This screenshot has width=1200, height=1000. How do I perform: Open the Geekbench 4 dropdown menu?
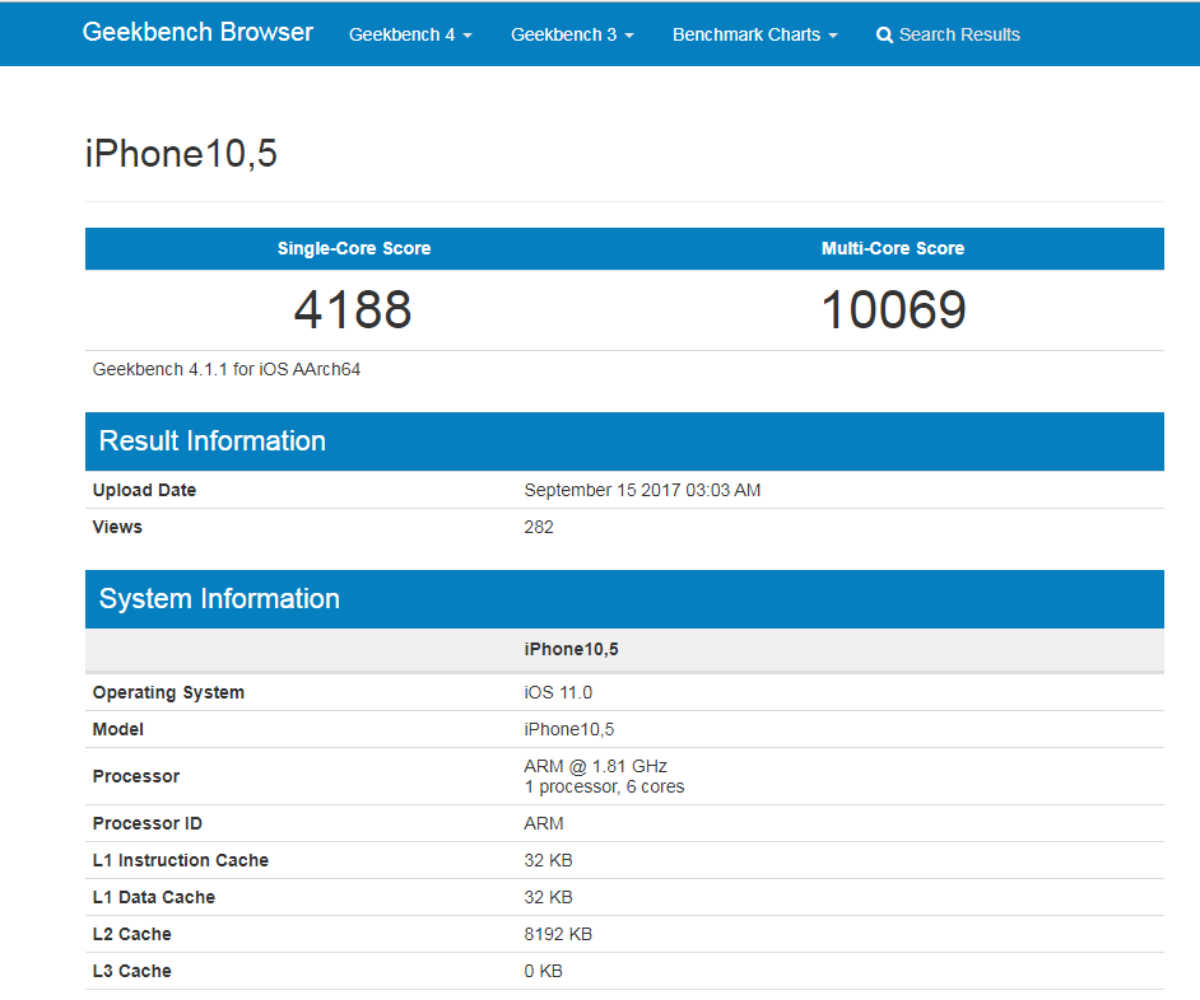point(410,35)
